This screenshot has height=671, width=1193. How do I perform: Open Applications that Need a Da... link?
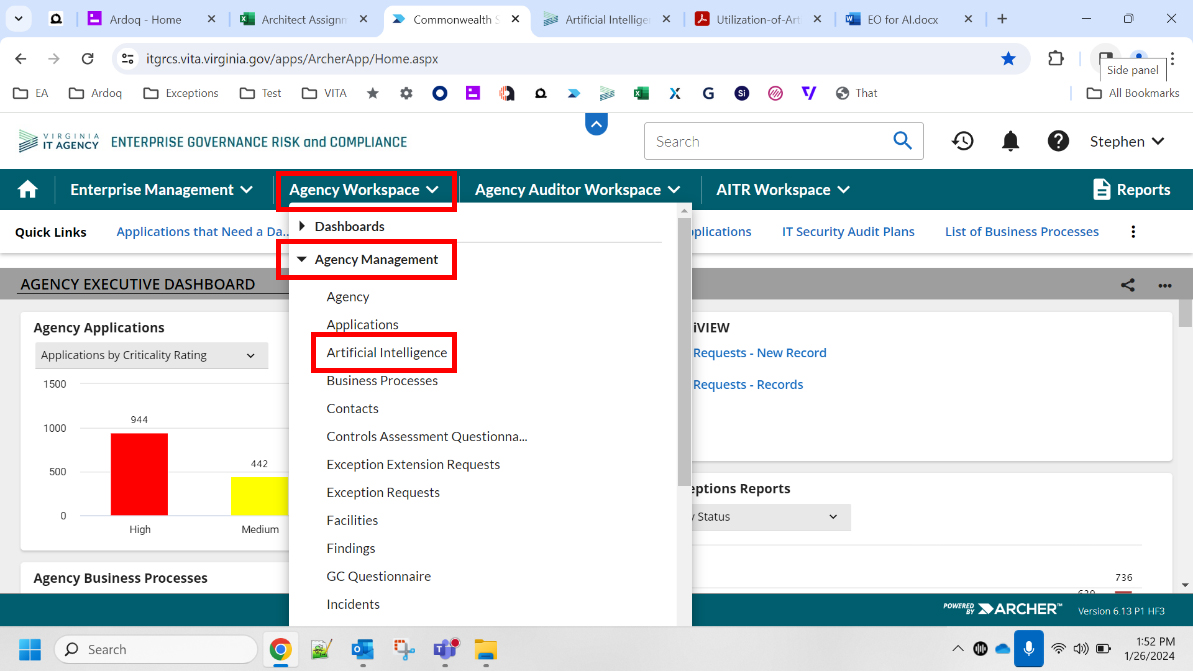click(x=202, y=232)
